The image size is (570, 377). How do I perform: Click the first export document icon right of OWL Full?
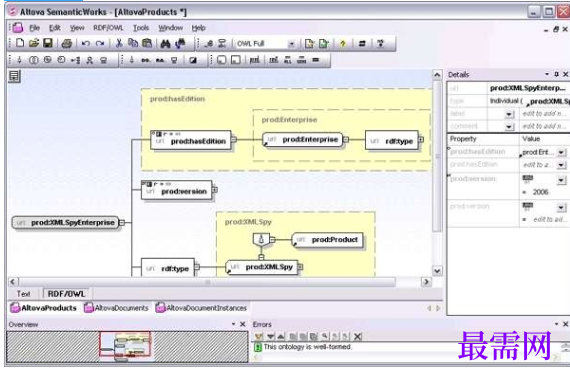pyautogui.click(x=309, y=44)
